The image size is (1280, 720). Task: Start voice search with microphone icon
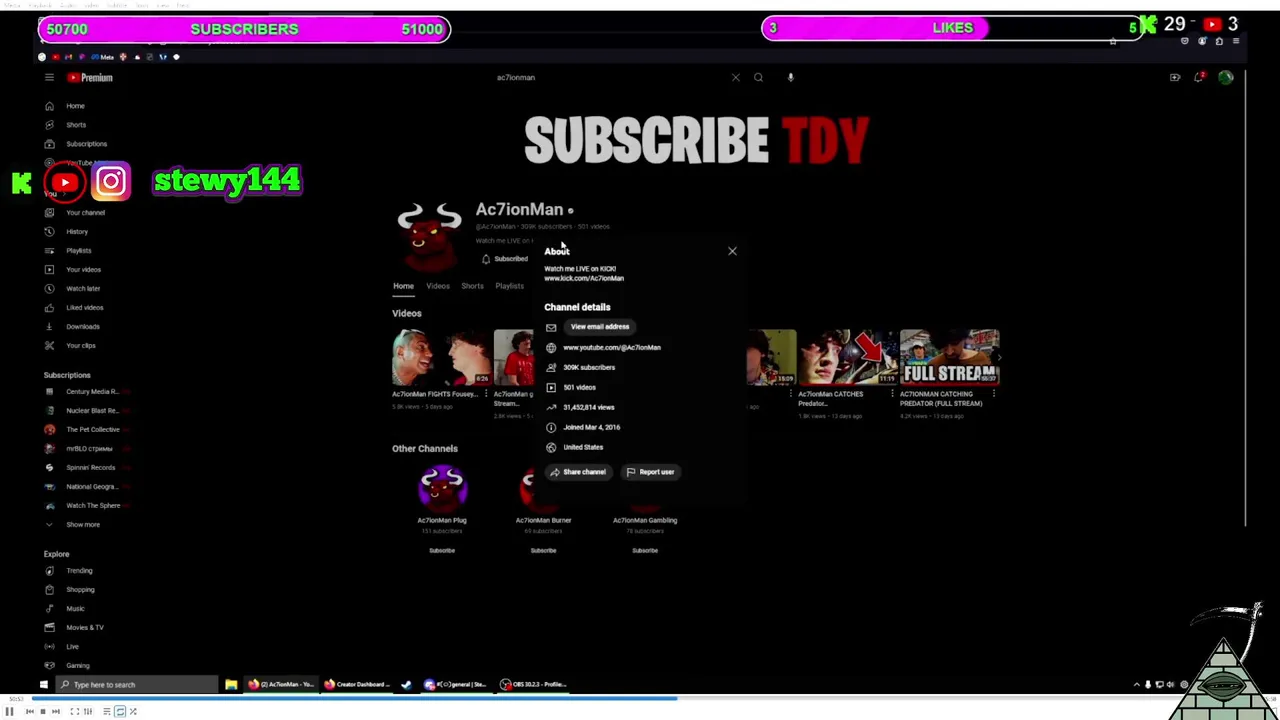(790, 77)
